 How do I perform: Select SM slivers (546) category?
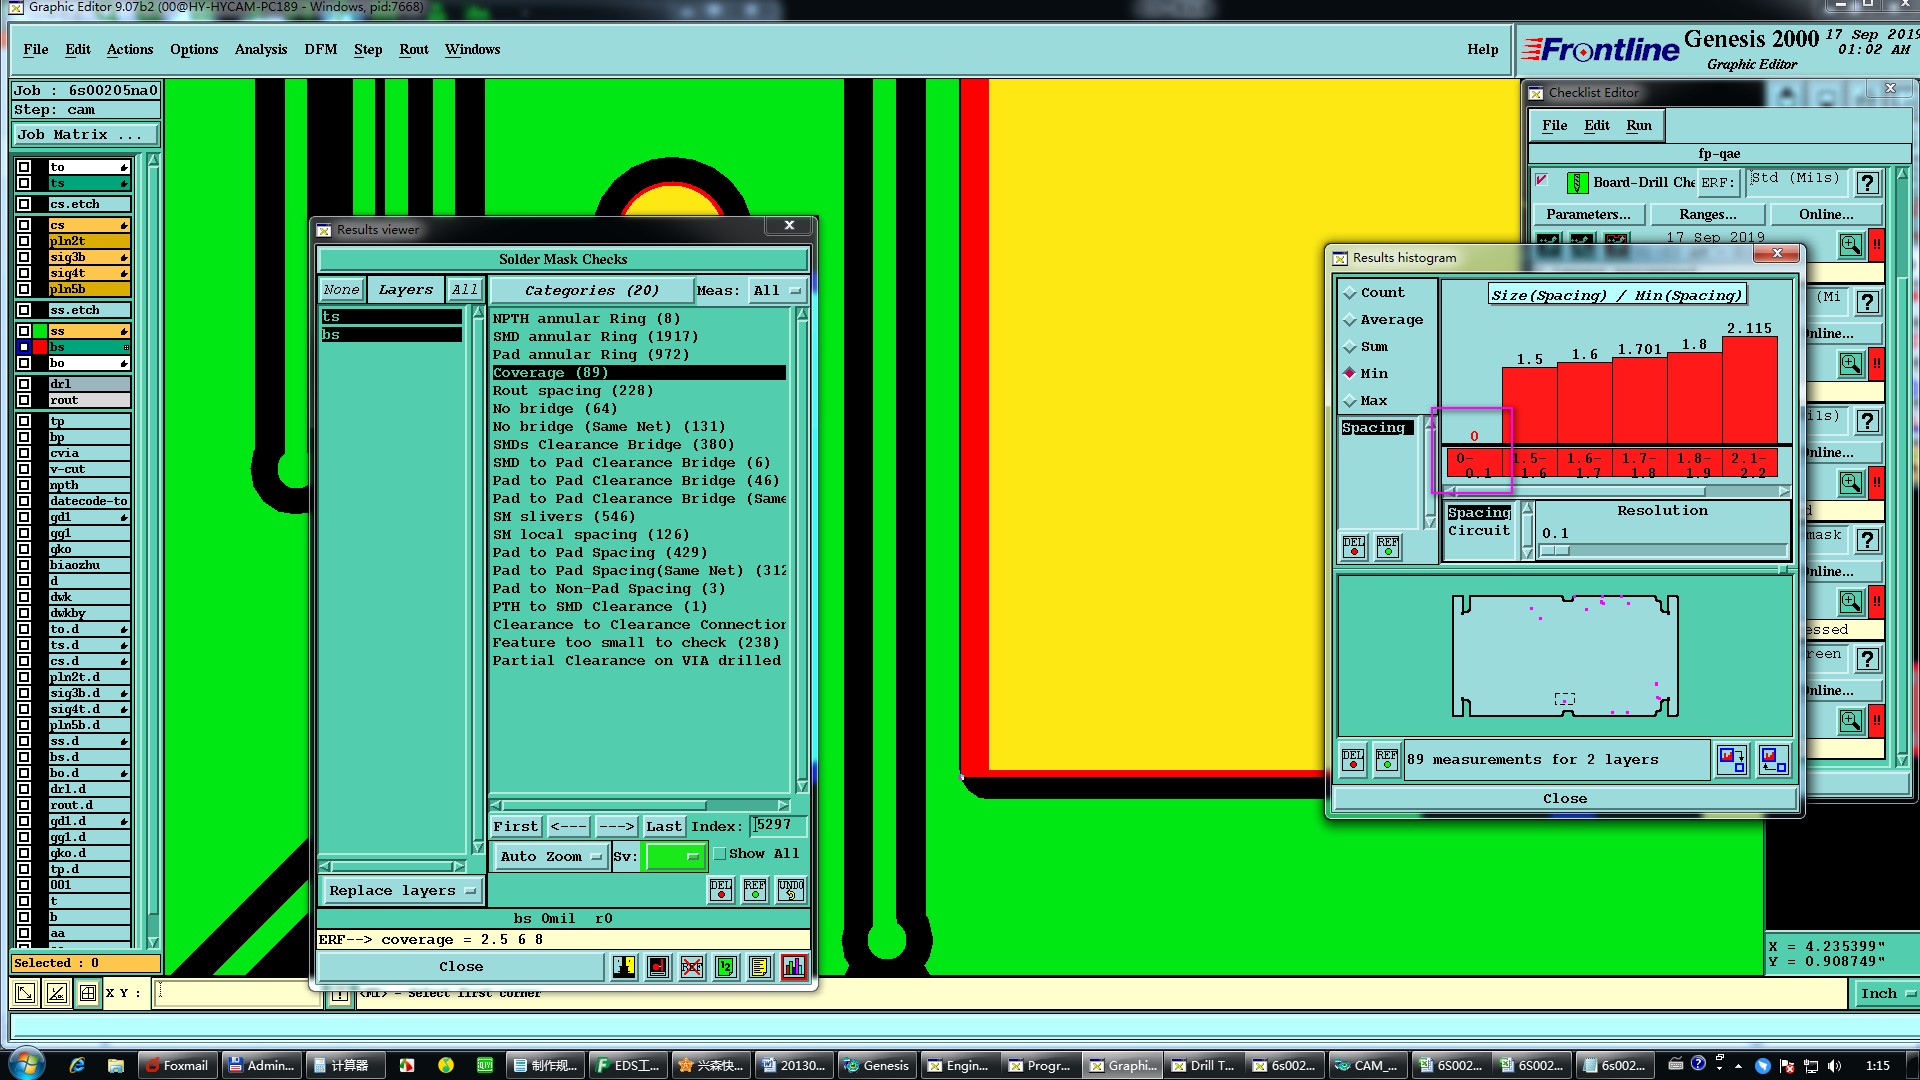(563, 517)
